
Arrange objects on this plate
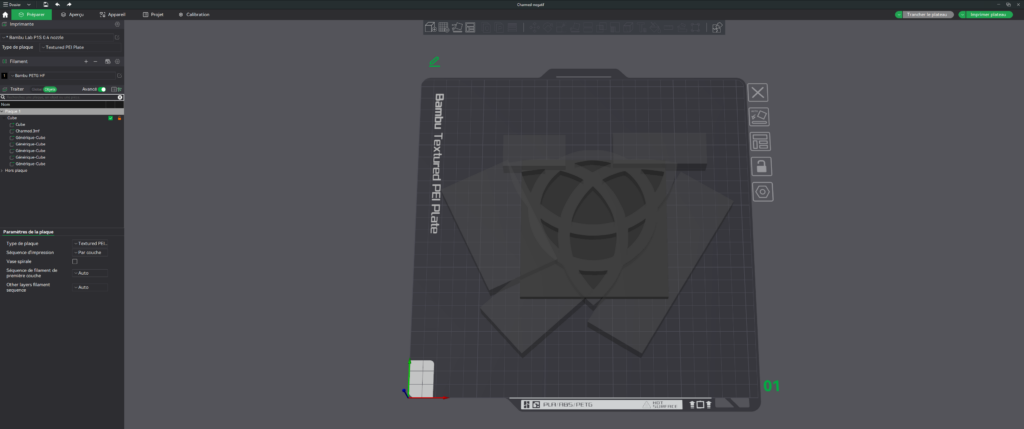[x=761, y=142]
